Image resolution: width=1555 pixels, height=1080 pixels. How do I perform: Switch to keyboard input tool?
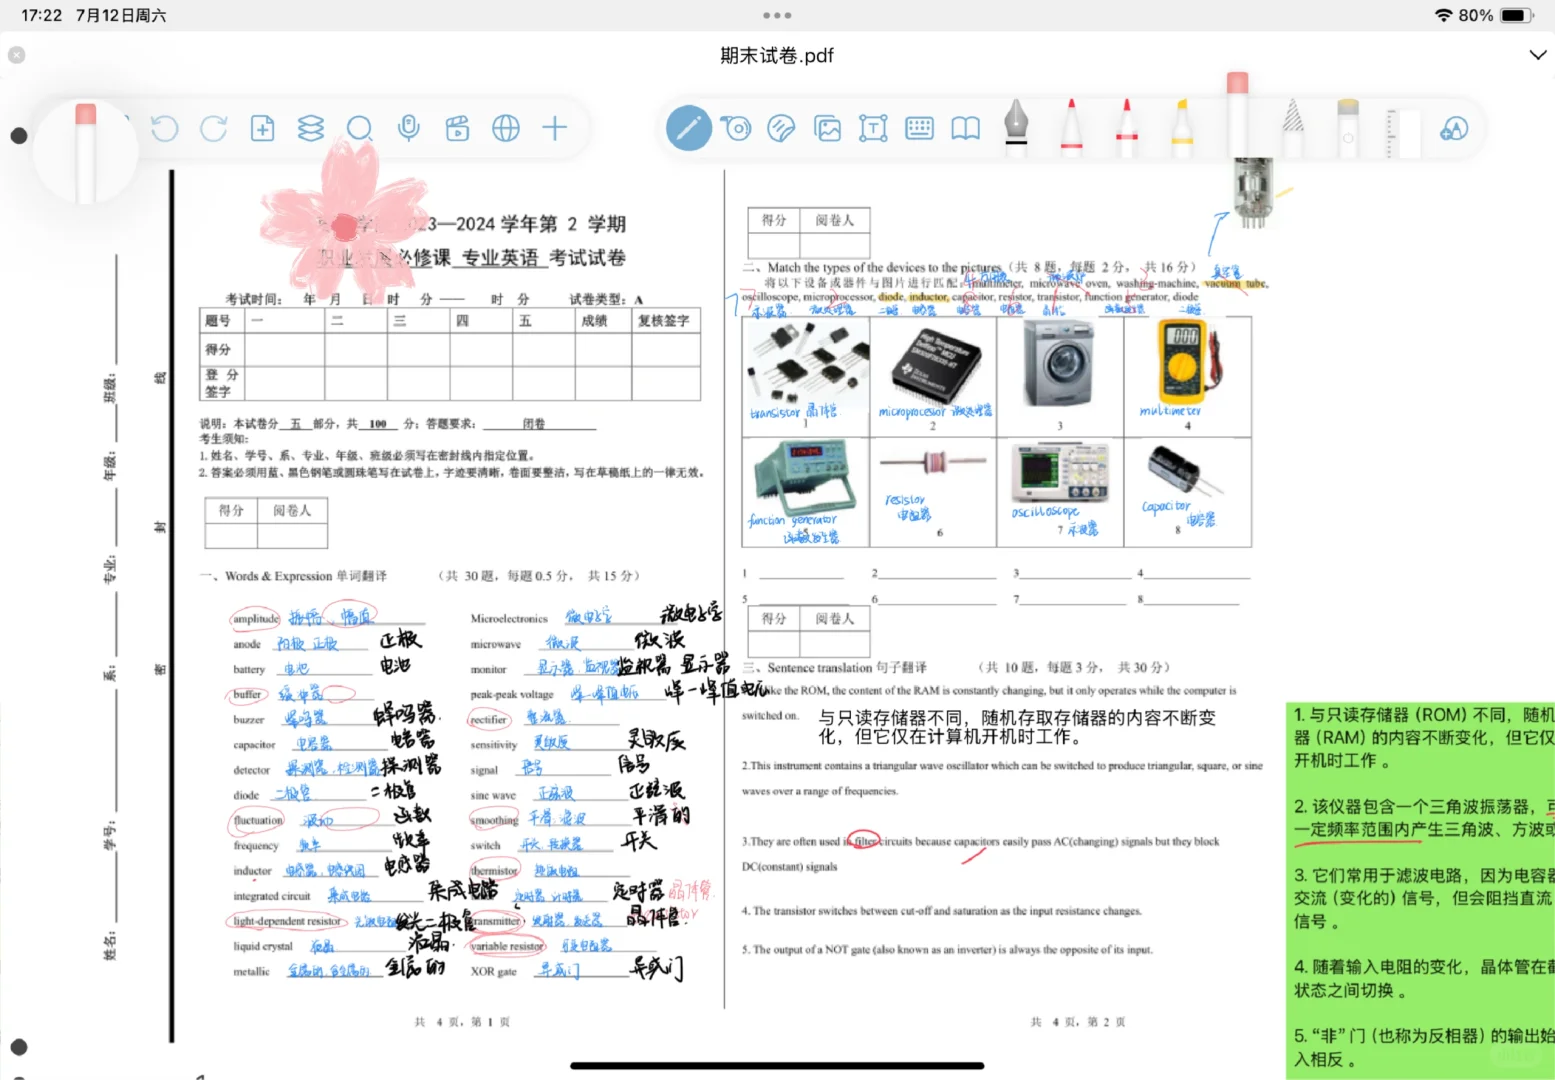(x=919, y=128)
